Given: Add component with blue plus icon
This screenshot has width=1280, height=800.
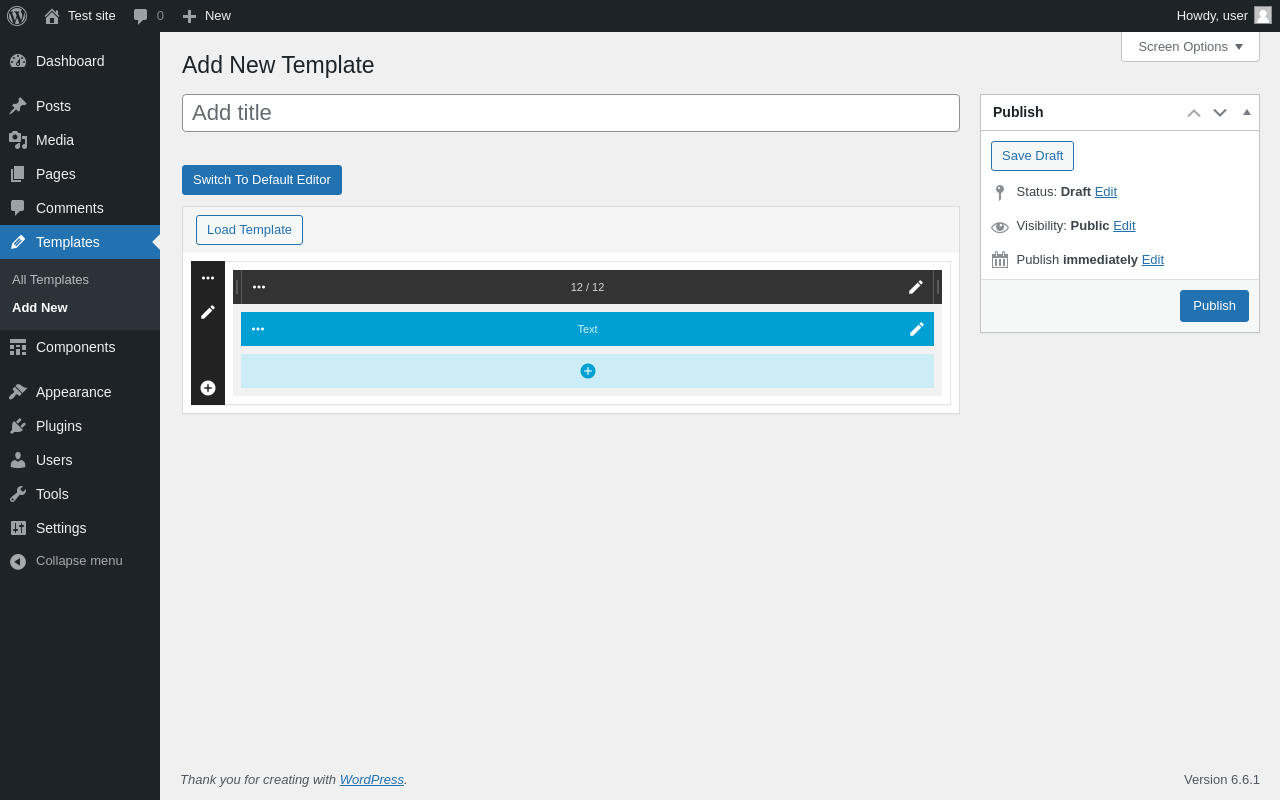Looking at the screenshot, I should pyautogui.click(x=588, y=371).
